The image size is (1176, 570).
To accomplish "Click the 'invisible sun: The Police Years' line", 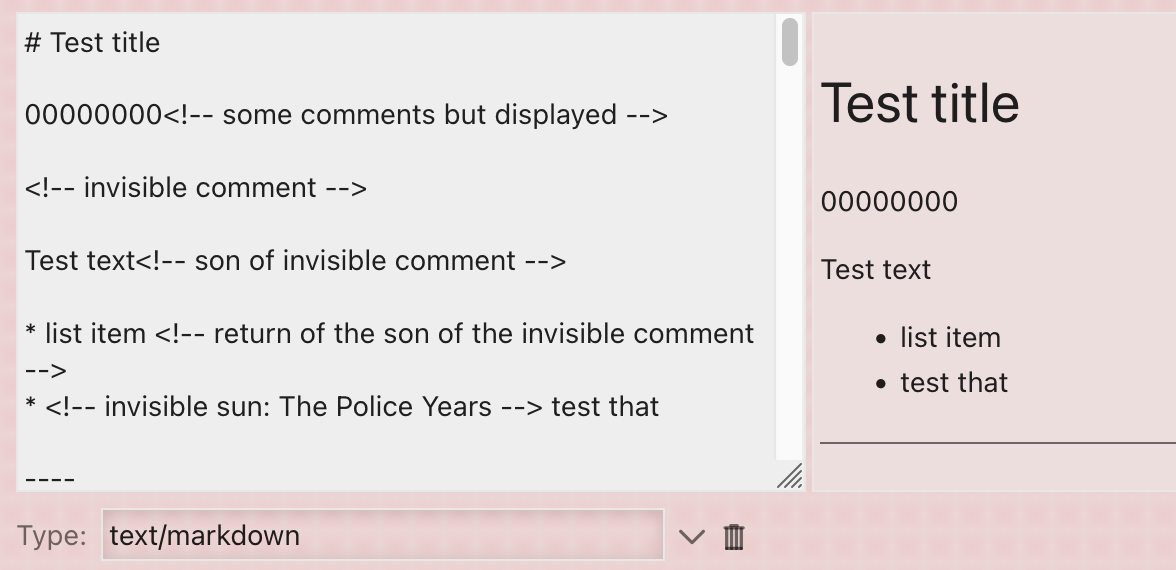I will 342,406.
